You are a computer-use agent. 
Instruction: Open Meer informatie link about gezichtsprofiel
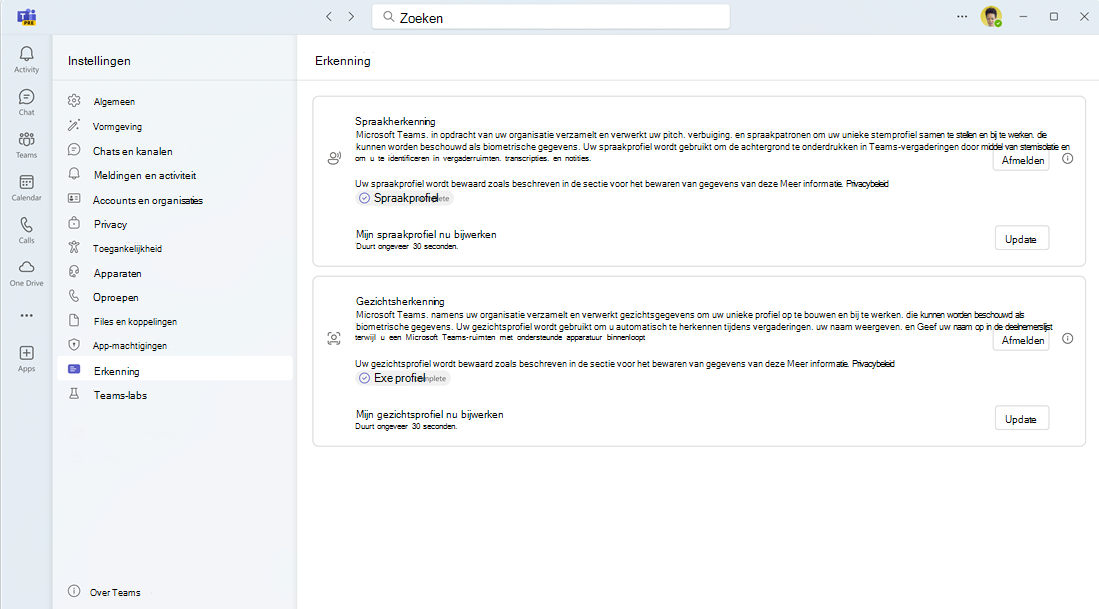(x=818, y=364)
